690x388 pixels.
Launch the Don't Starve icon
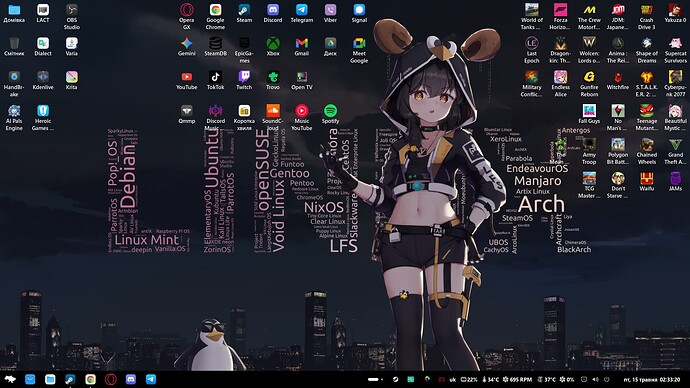click(x=618, y=185)
